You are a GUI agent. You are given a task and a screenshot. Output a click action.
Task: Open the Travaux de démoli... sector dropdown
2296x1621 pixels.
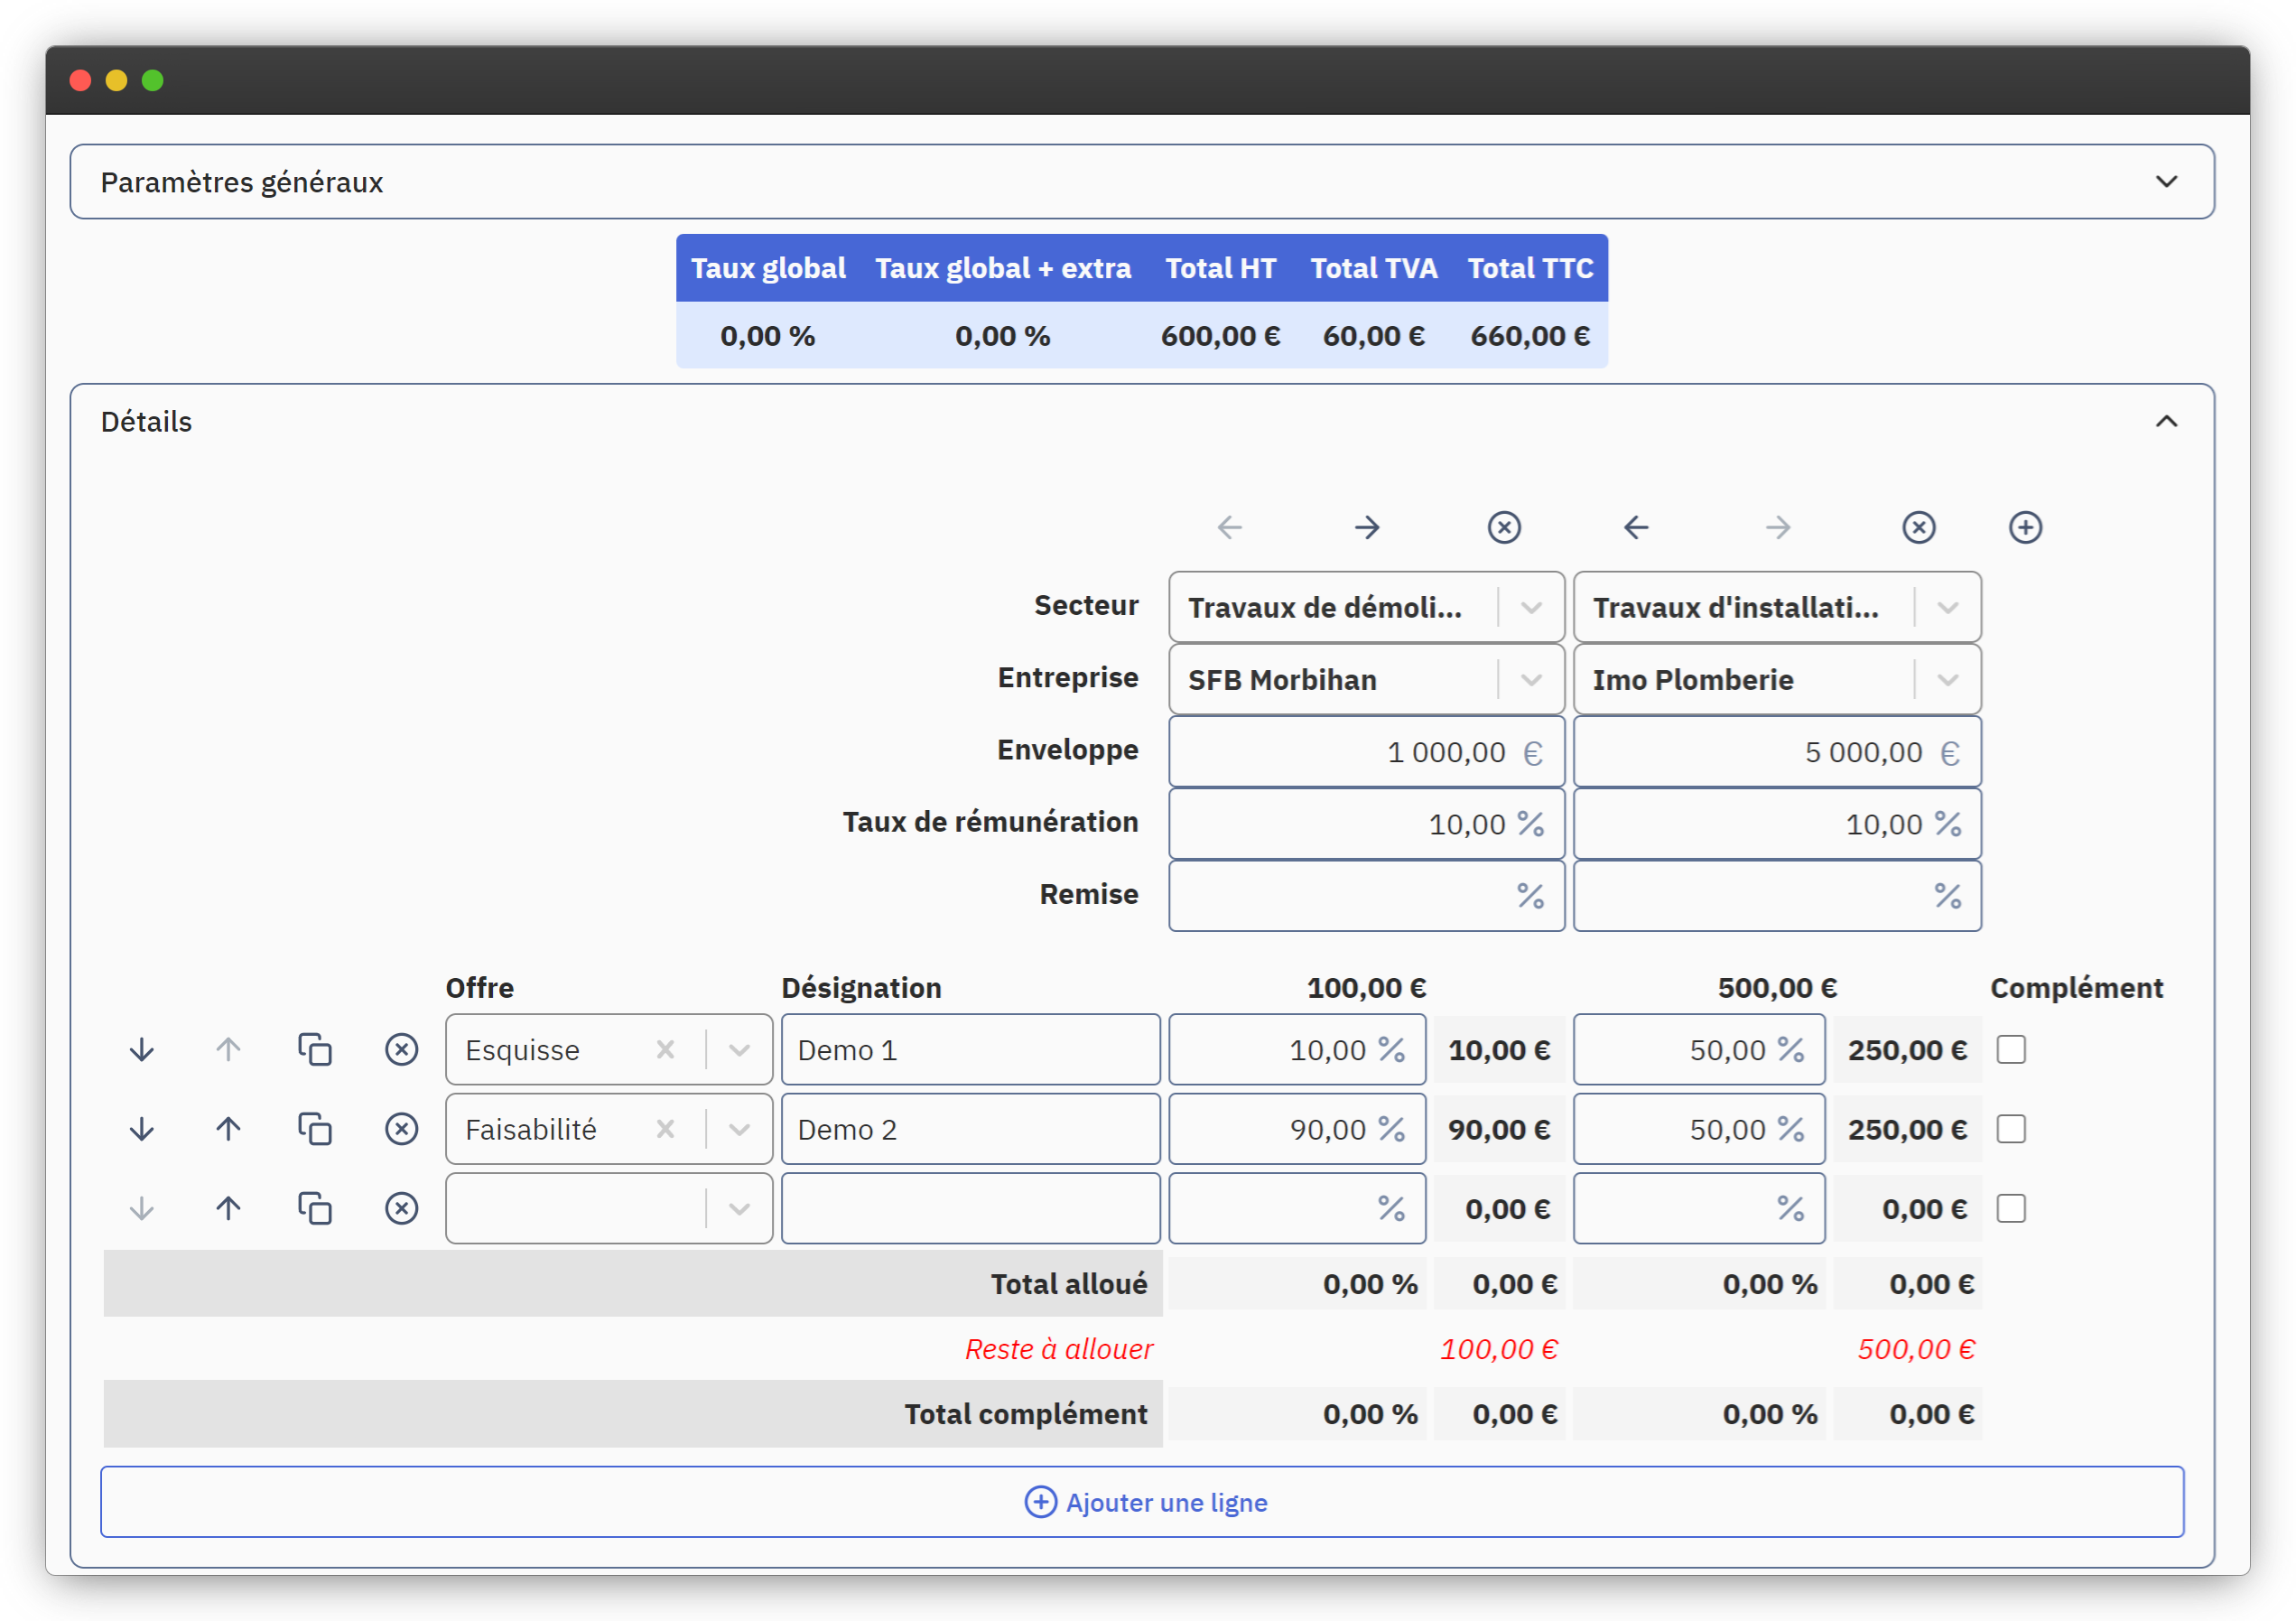click(x=1531, y=607)
